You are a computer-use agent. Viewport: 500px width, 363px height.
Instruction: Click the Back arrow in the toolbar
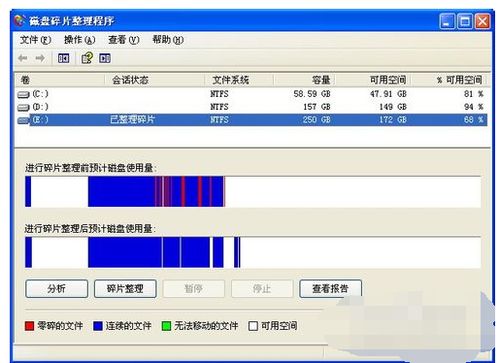tap(23, 58)
